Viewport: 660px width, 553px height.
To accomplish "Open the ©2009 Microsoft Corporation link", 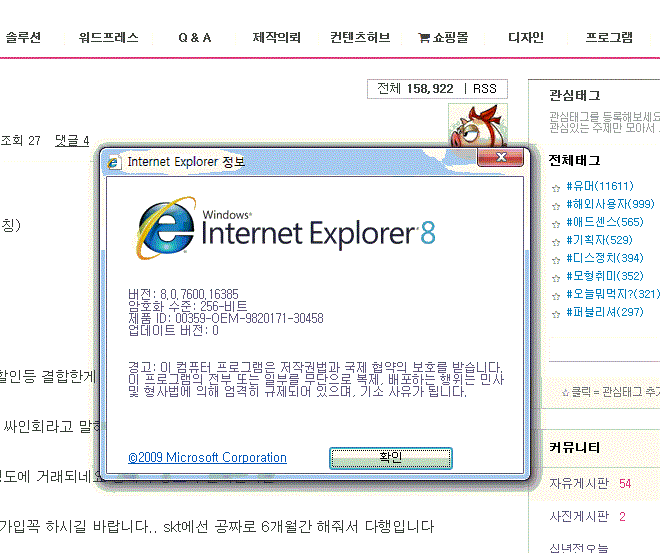I will [x=208, y=457].
